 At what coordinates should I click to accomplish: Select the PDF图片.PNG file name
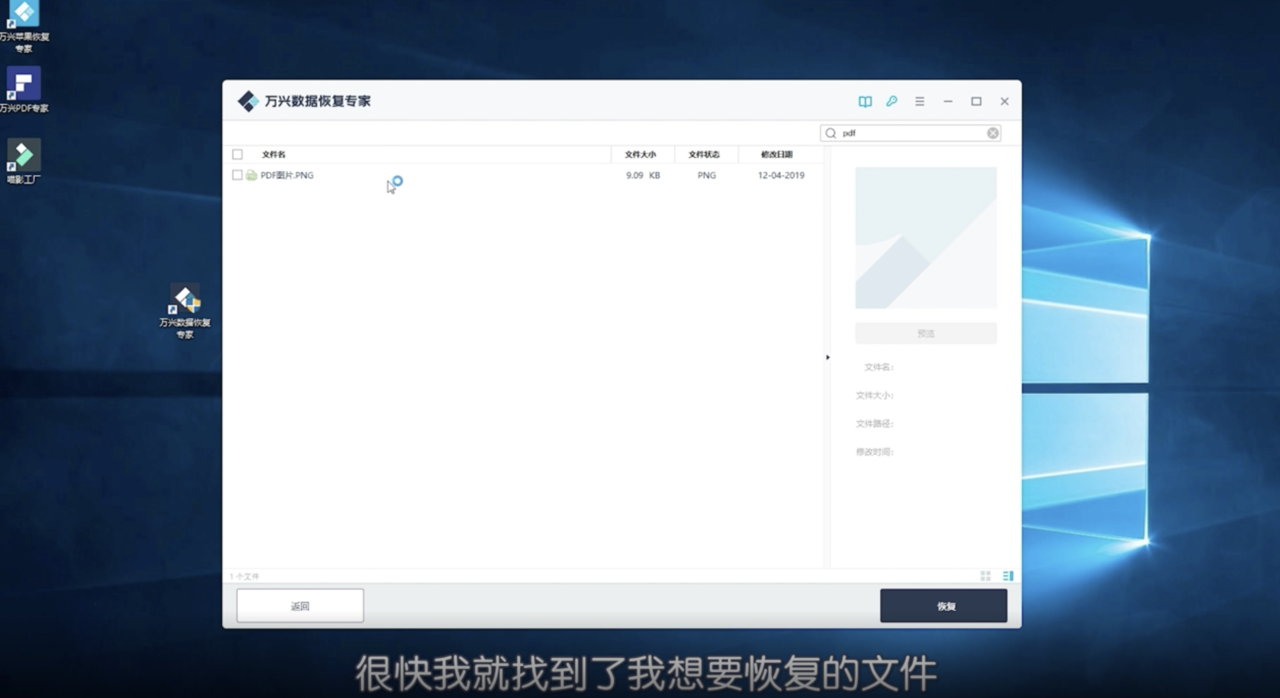[287, 175]
